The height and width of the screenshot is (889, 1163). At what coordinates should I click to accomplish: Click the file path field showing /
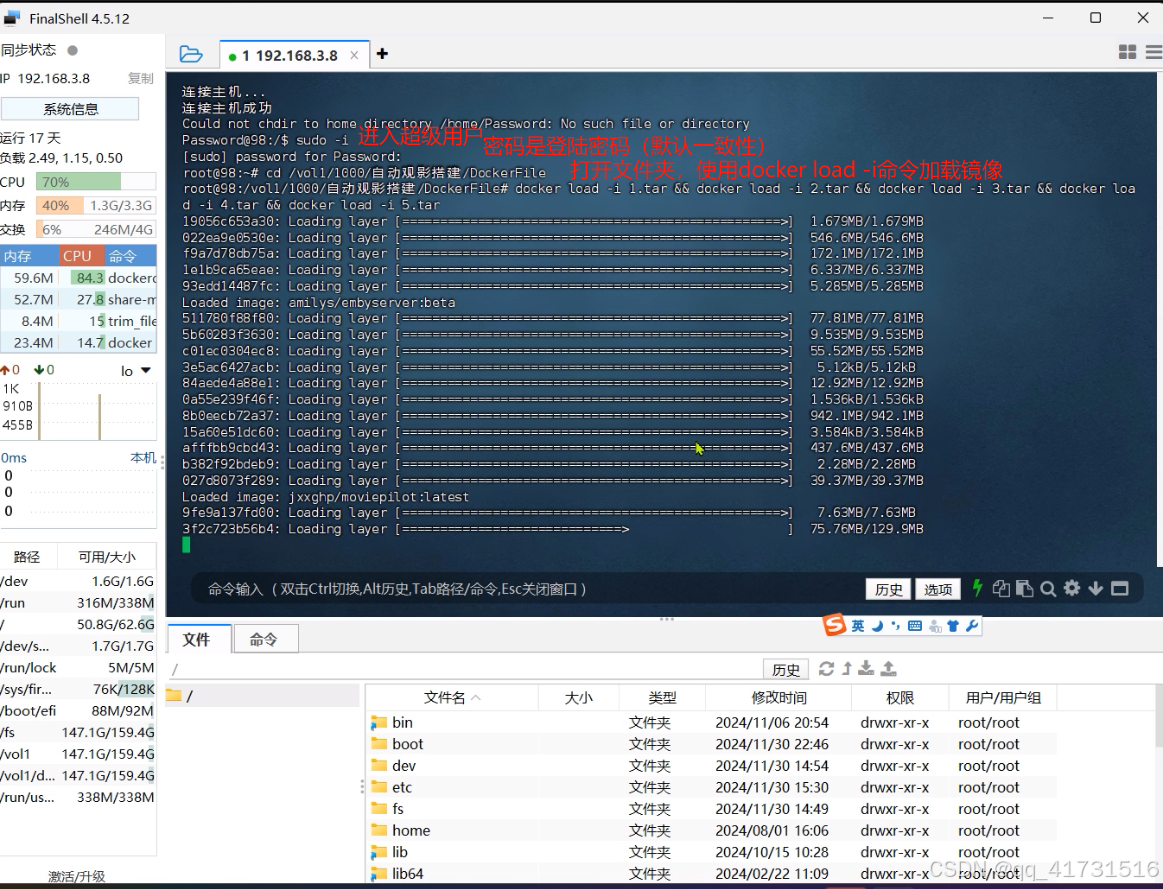[464, 670]
